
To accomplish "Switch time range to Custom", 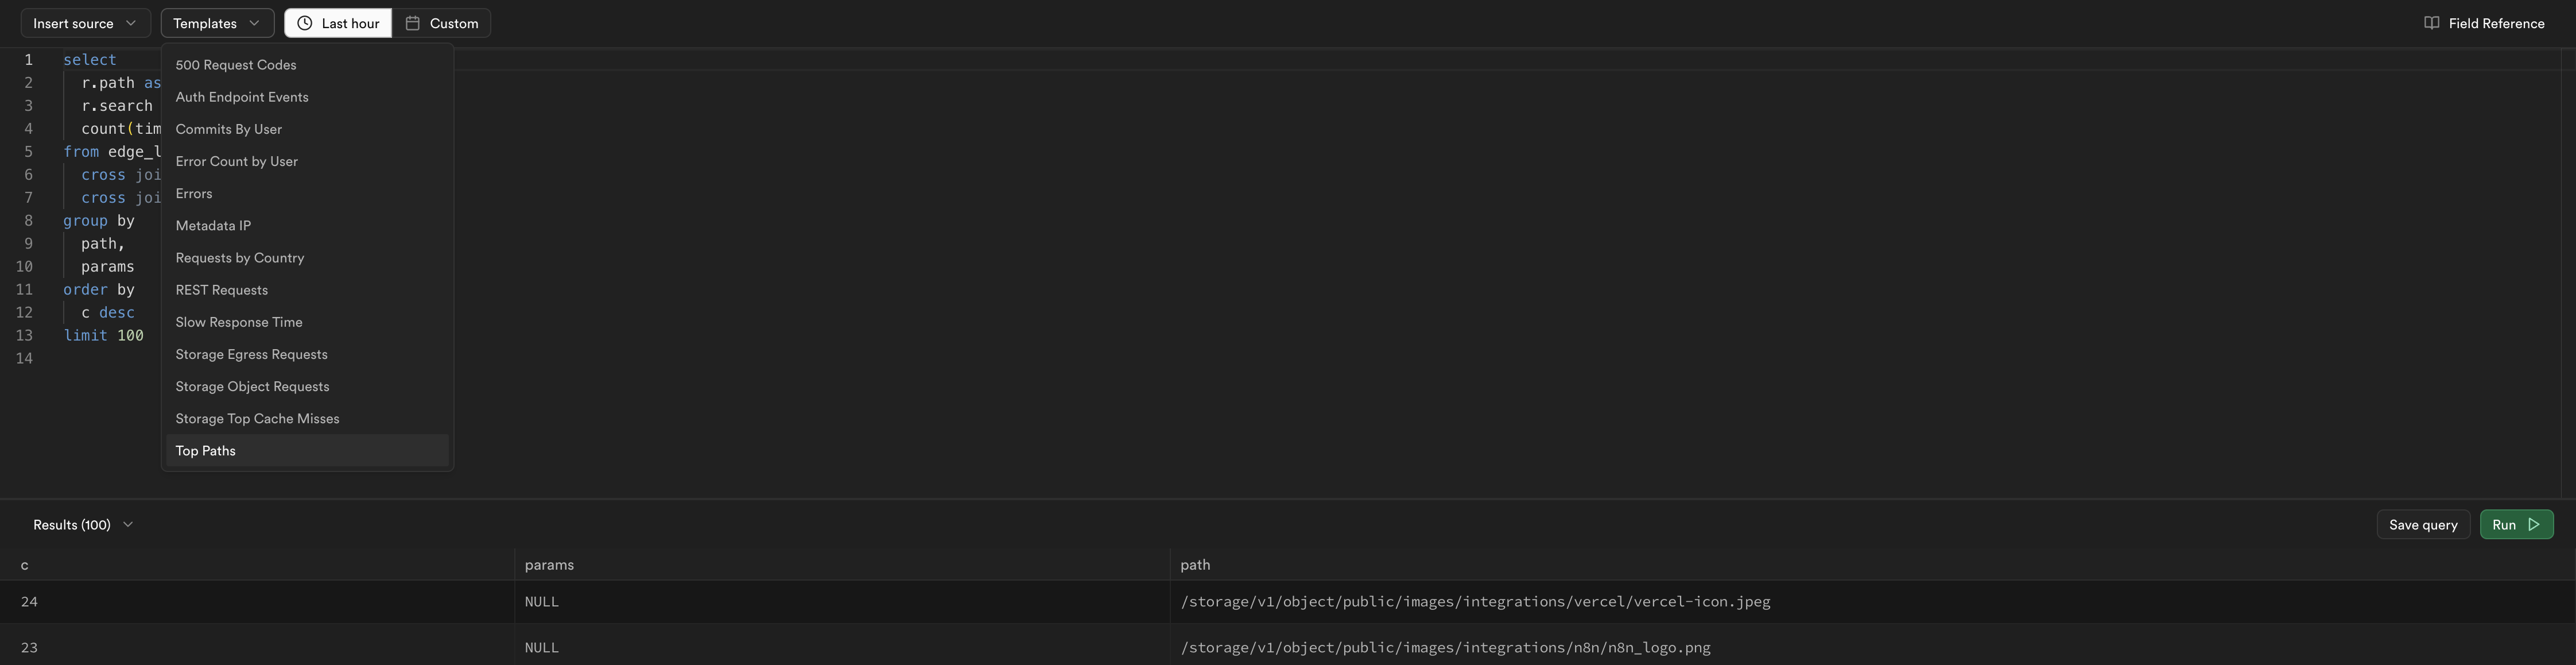I will click(x=441, y=23).
